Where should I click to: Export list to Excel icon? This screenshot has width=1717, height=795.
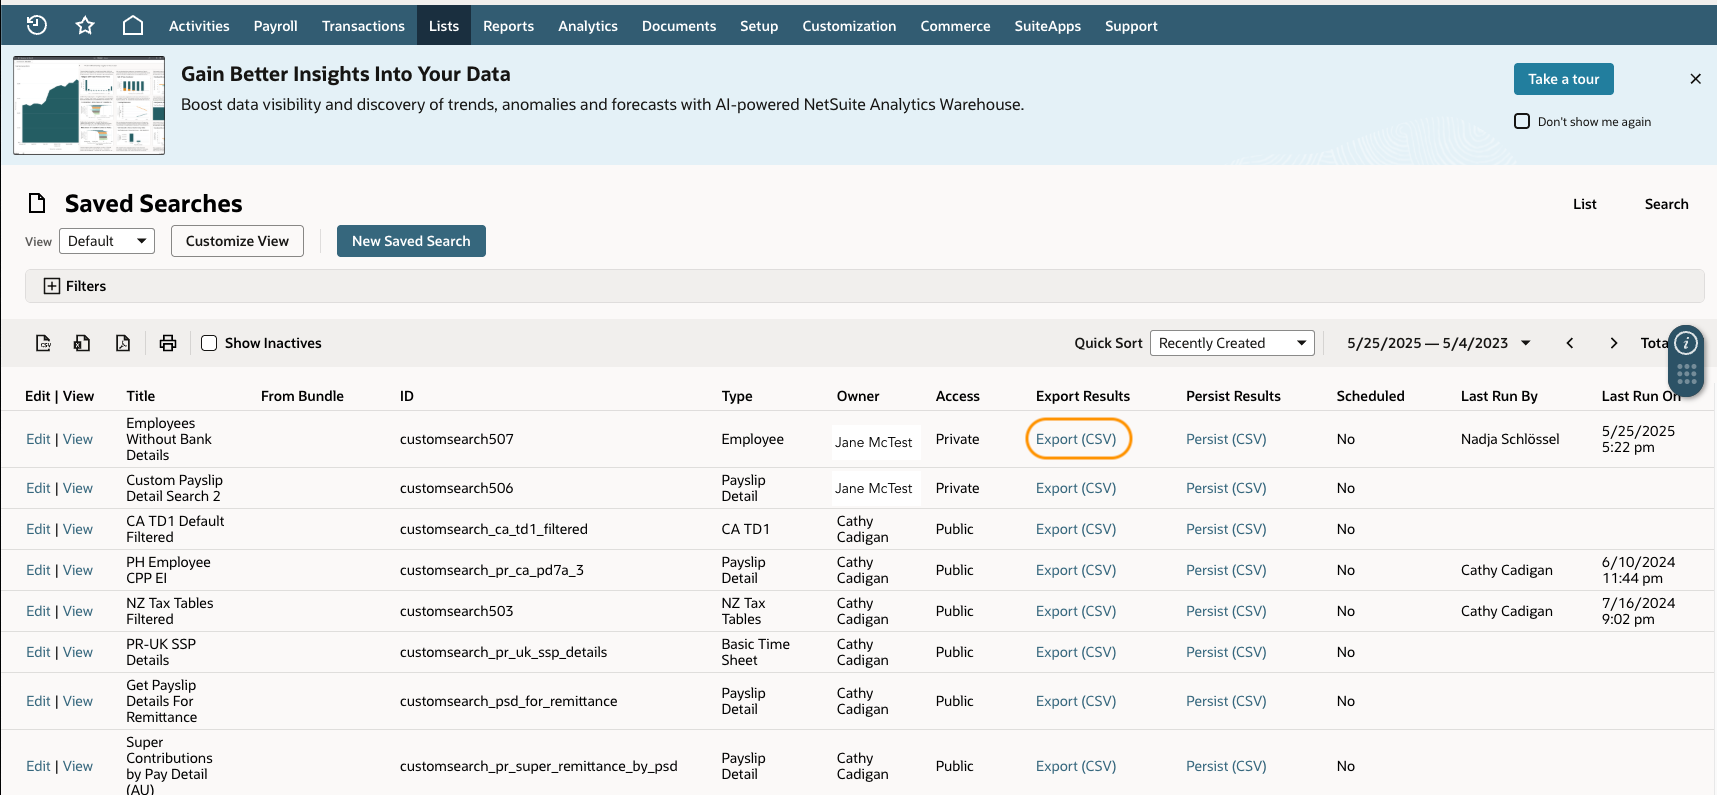coord(82,343)
